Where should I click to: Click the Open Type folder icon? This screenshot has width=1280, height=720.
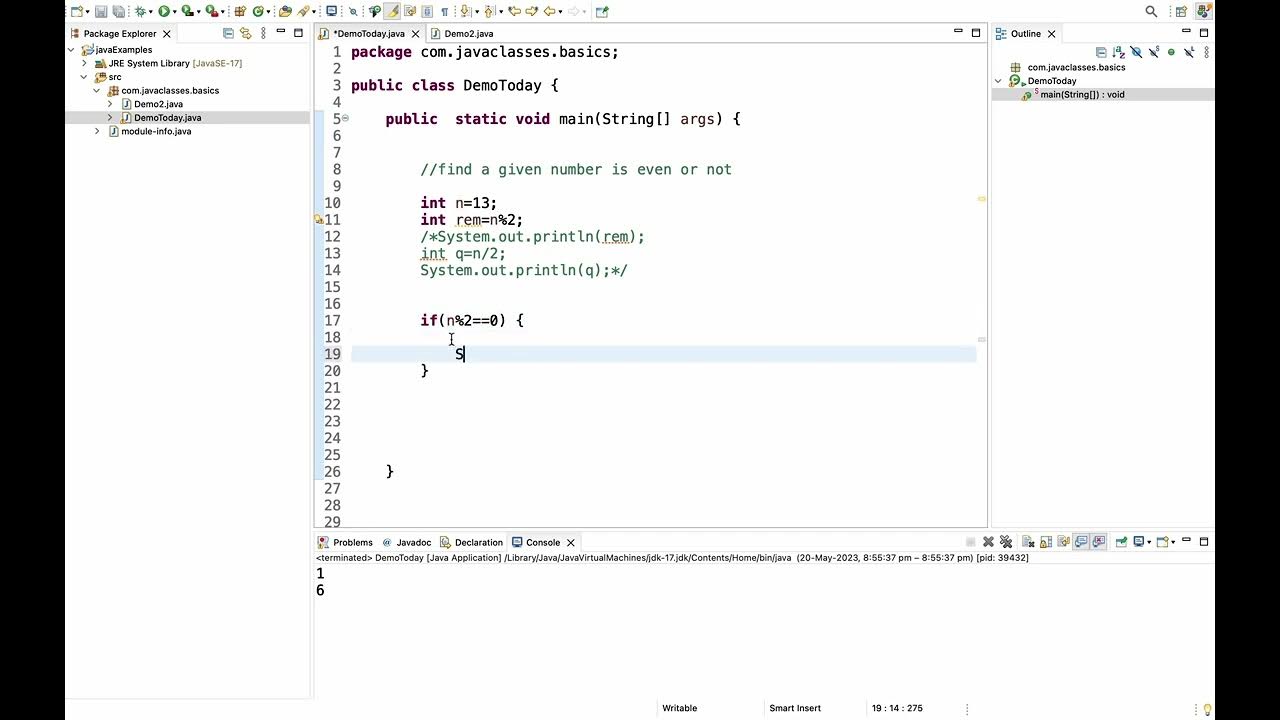(x=285, y=12)
